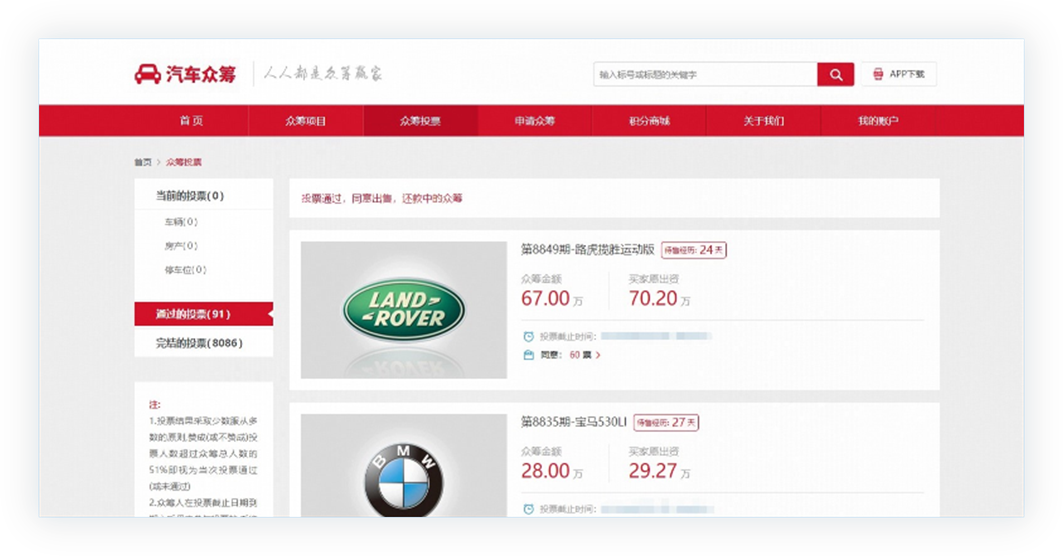This screenshot has height=556, width=1063.
Task: Expand 当前的投票(0) sidebar section
Action: pyautogui.click(x=190, y=196)
